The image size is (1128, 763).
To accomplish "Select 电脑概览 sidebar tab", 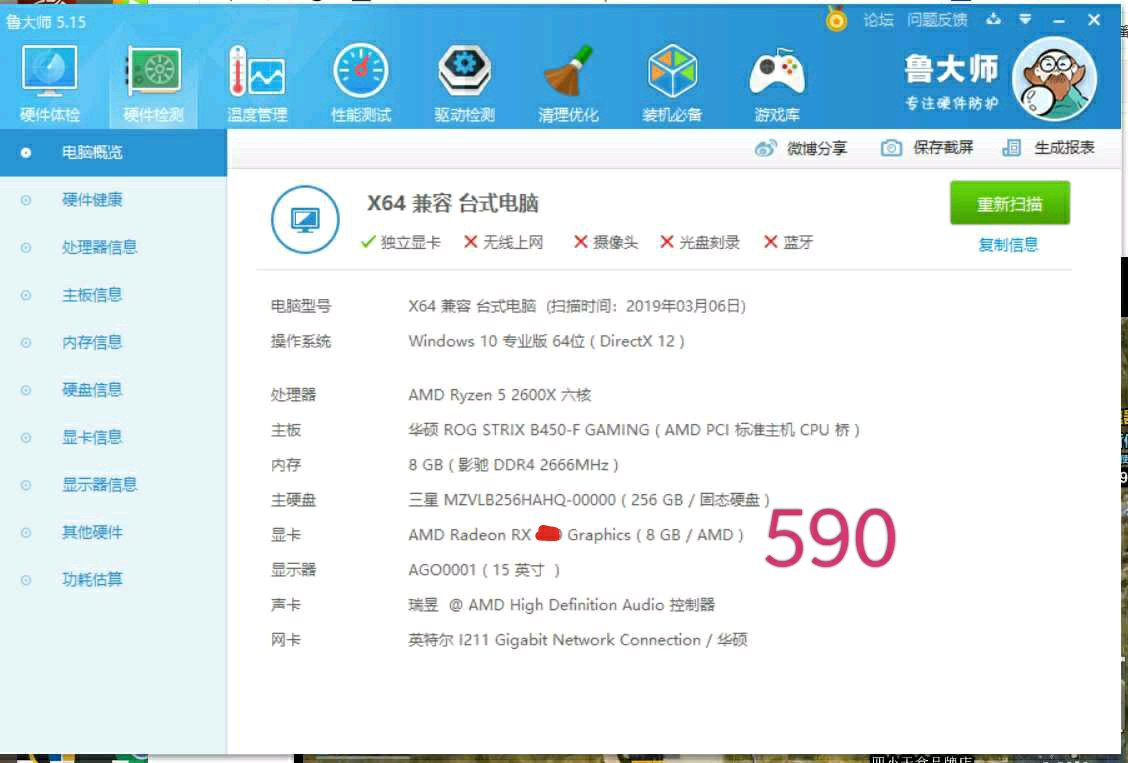I will 114,152.
